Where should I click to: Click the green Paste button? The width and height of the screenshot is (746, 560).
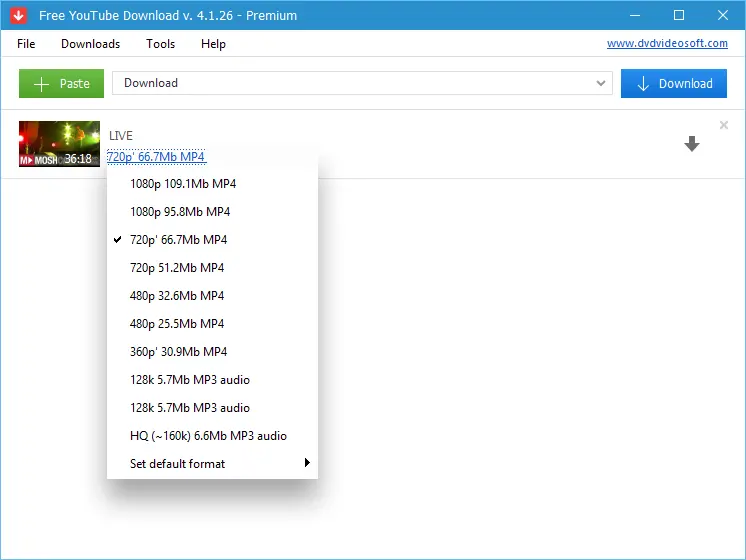tap(61, 83)
